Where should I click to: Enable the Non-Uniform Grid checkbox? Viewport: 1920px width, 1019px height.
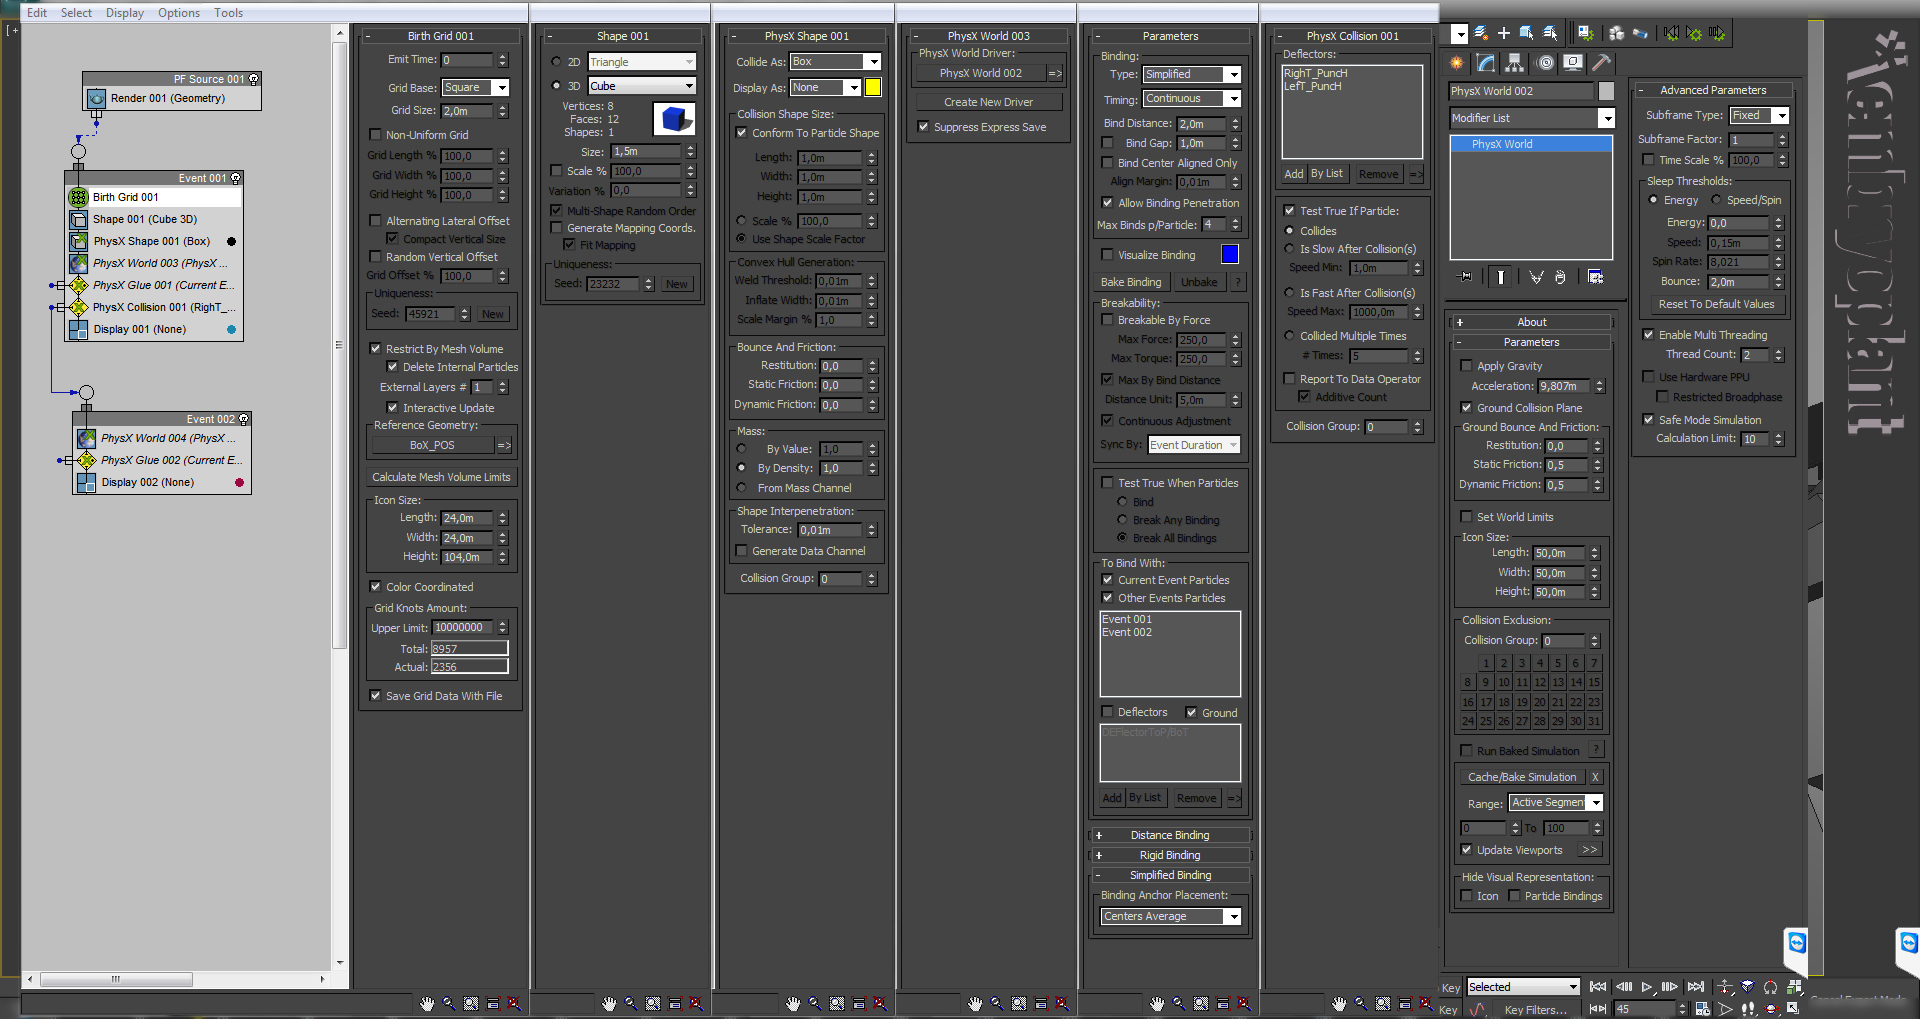[x=376, y=135]
